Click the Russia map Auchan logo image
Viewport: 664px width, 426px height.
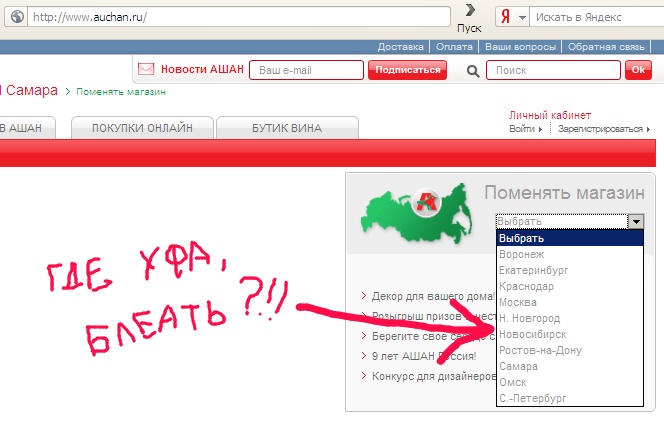pos(417,213)
